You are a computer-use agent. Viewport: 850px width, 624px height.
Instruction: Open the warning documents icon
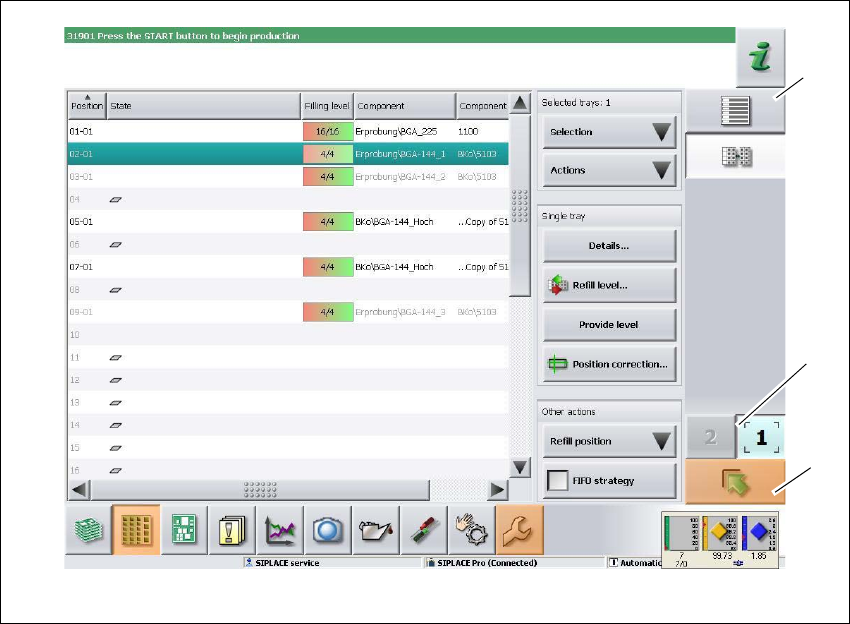pos(232,530)
